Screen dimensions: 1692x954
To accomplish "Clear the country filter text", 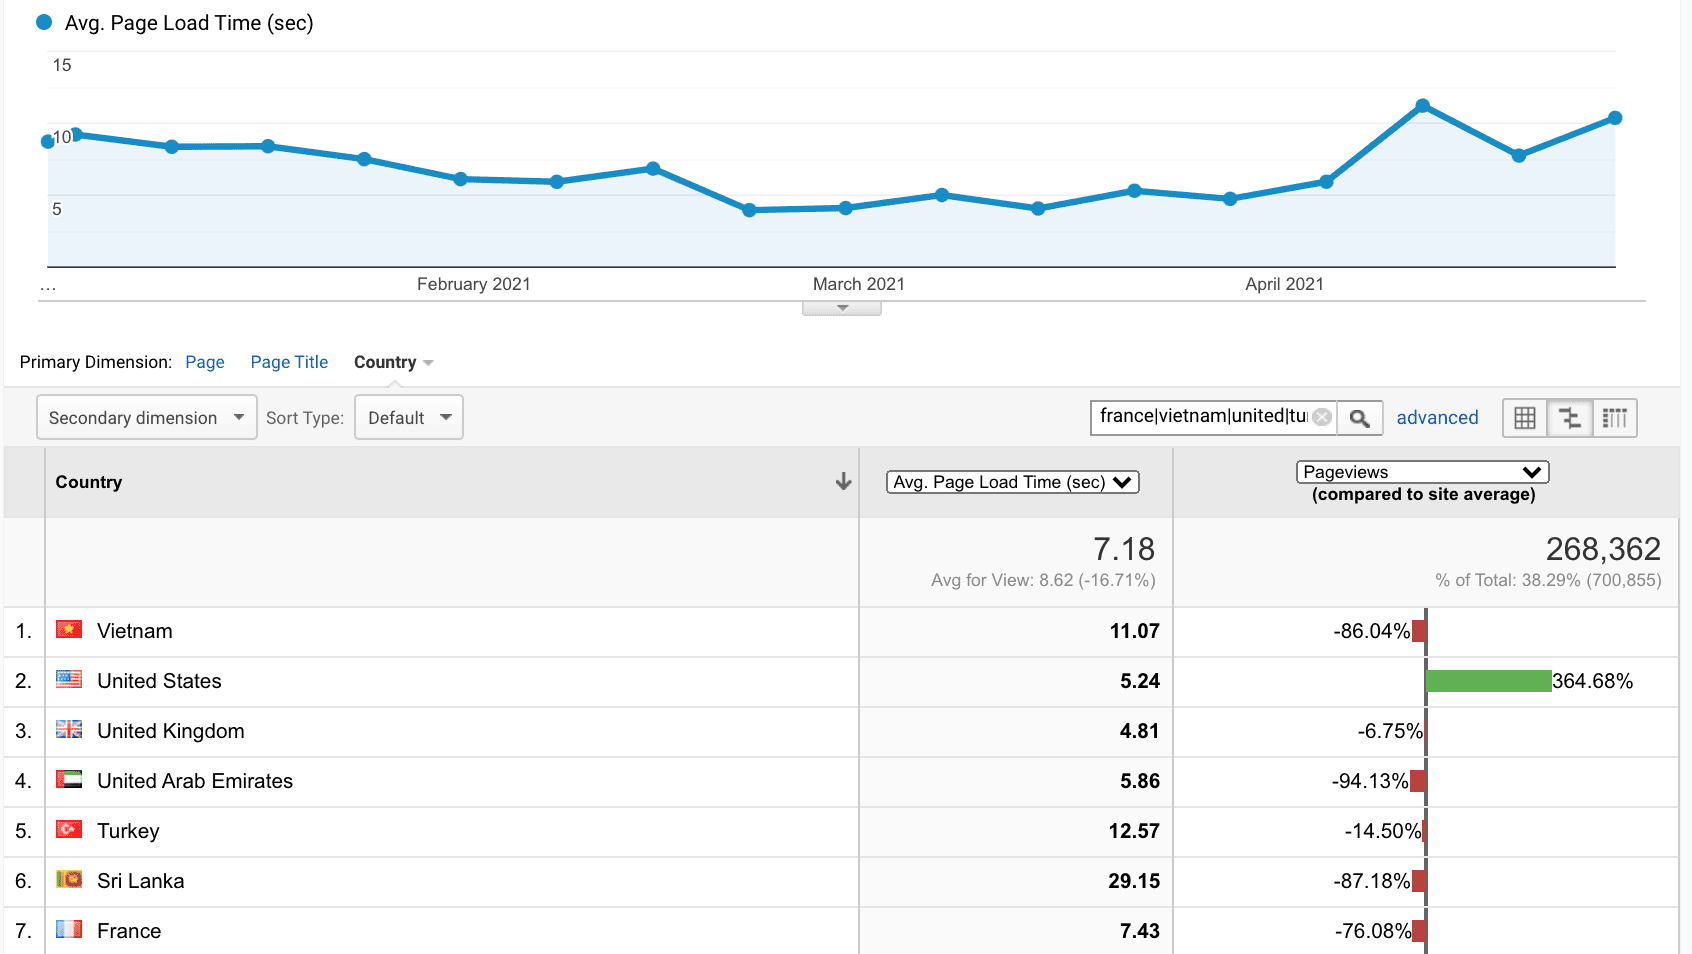I will 1322,417.
